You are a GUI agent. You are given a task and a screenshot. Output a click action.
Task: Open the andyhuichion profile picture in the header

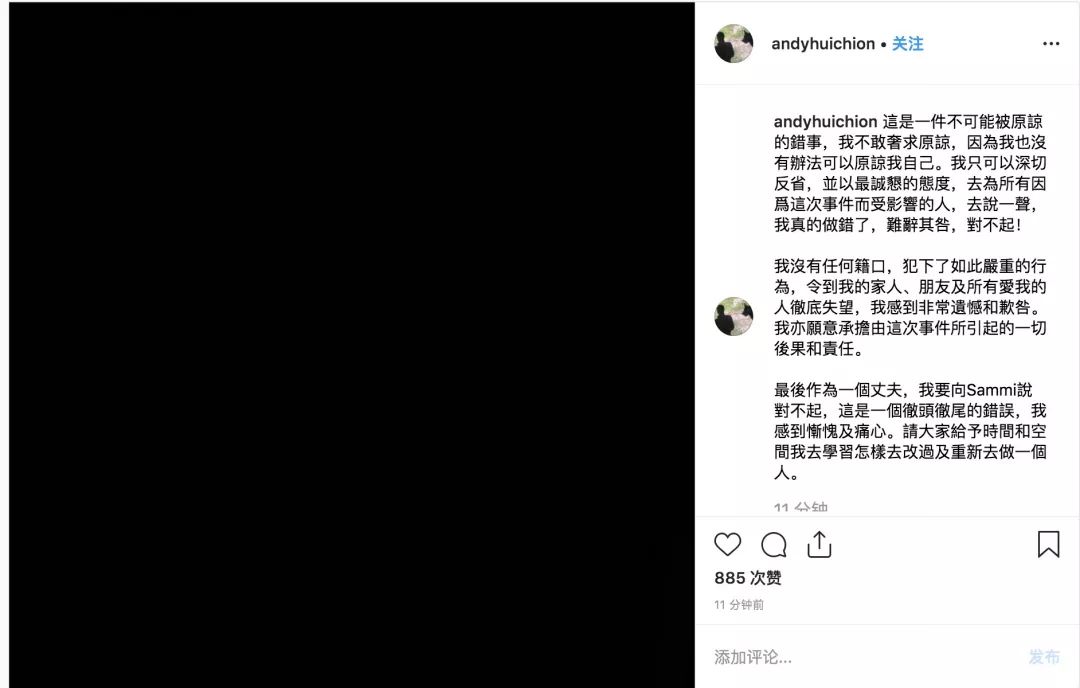click(734, 43)
